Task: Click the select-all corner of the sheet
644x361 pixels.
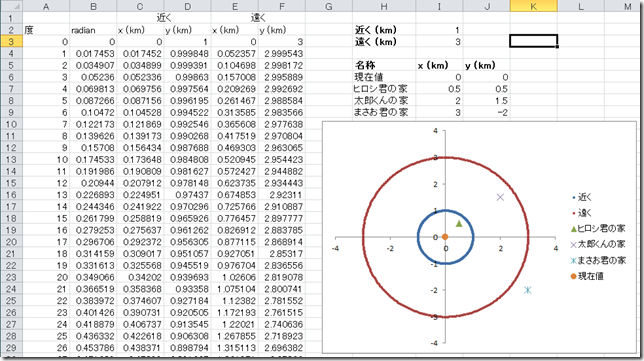Action: (x=11, y=6)
